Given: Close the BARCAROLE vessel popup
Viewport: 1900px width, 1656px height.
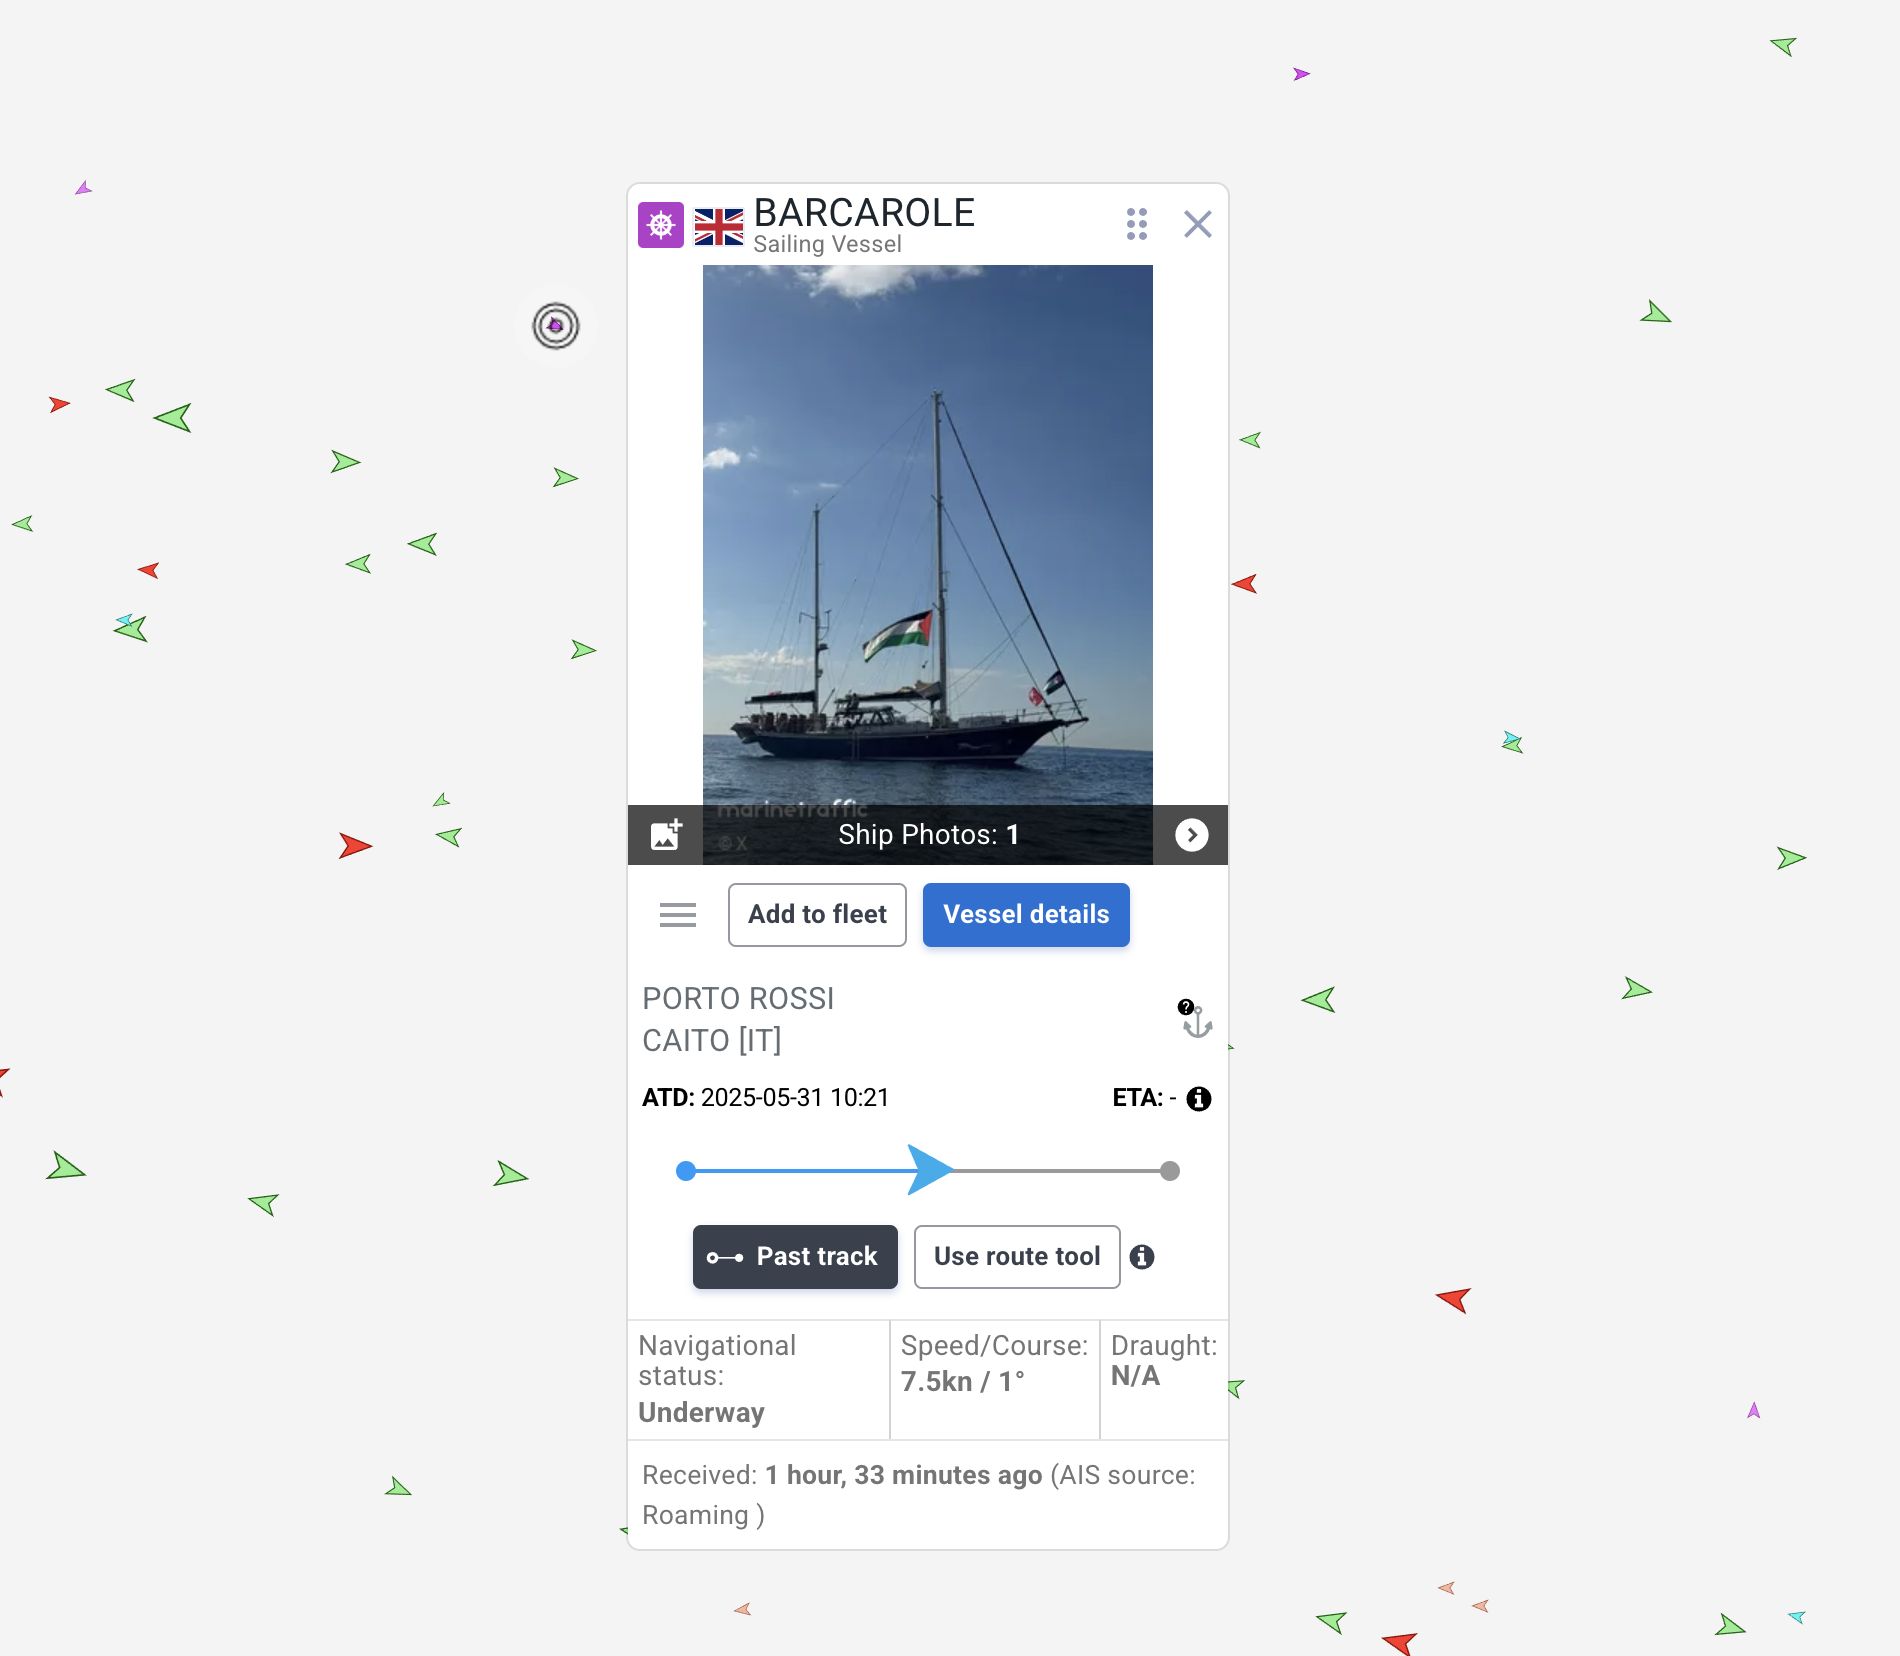Looking at the screenshot, I should tap(1198, 224).
